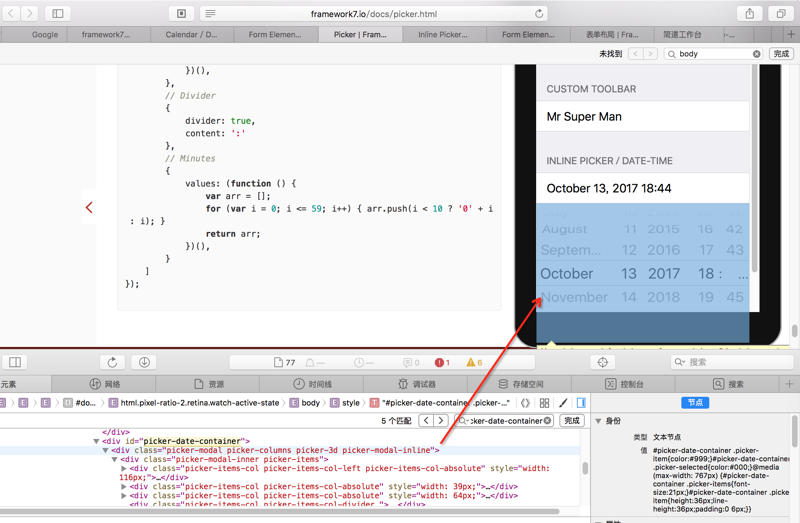Toggle the Safari sidebar button
Viewport: 800px width, 523px height.
coord(58,13)
